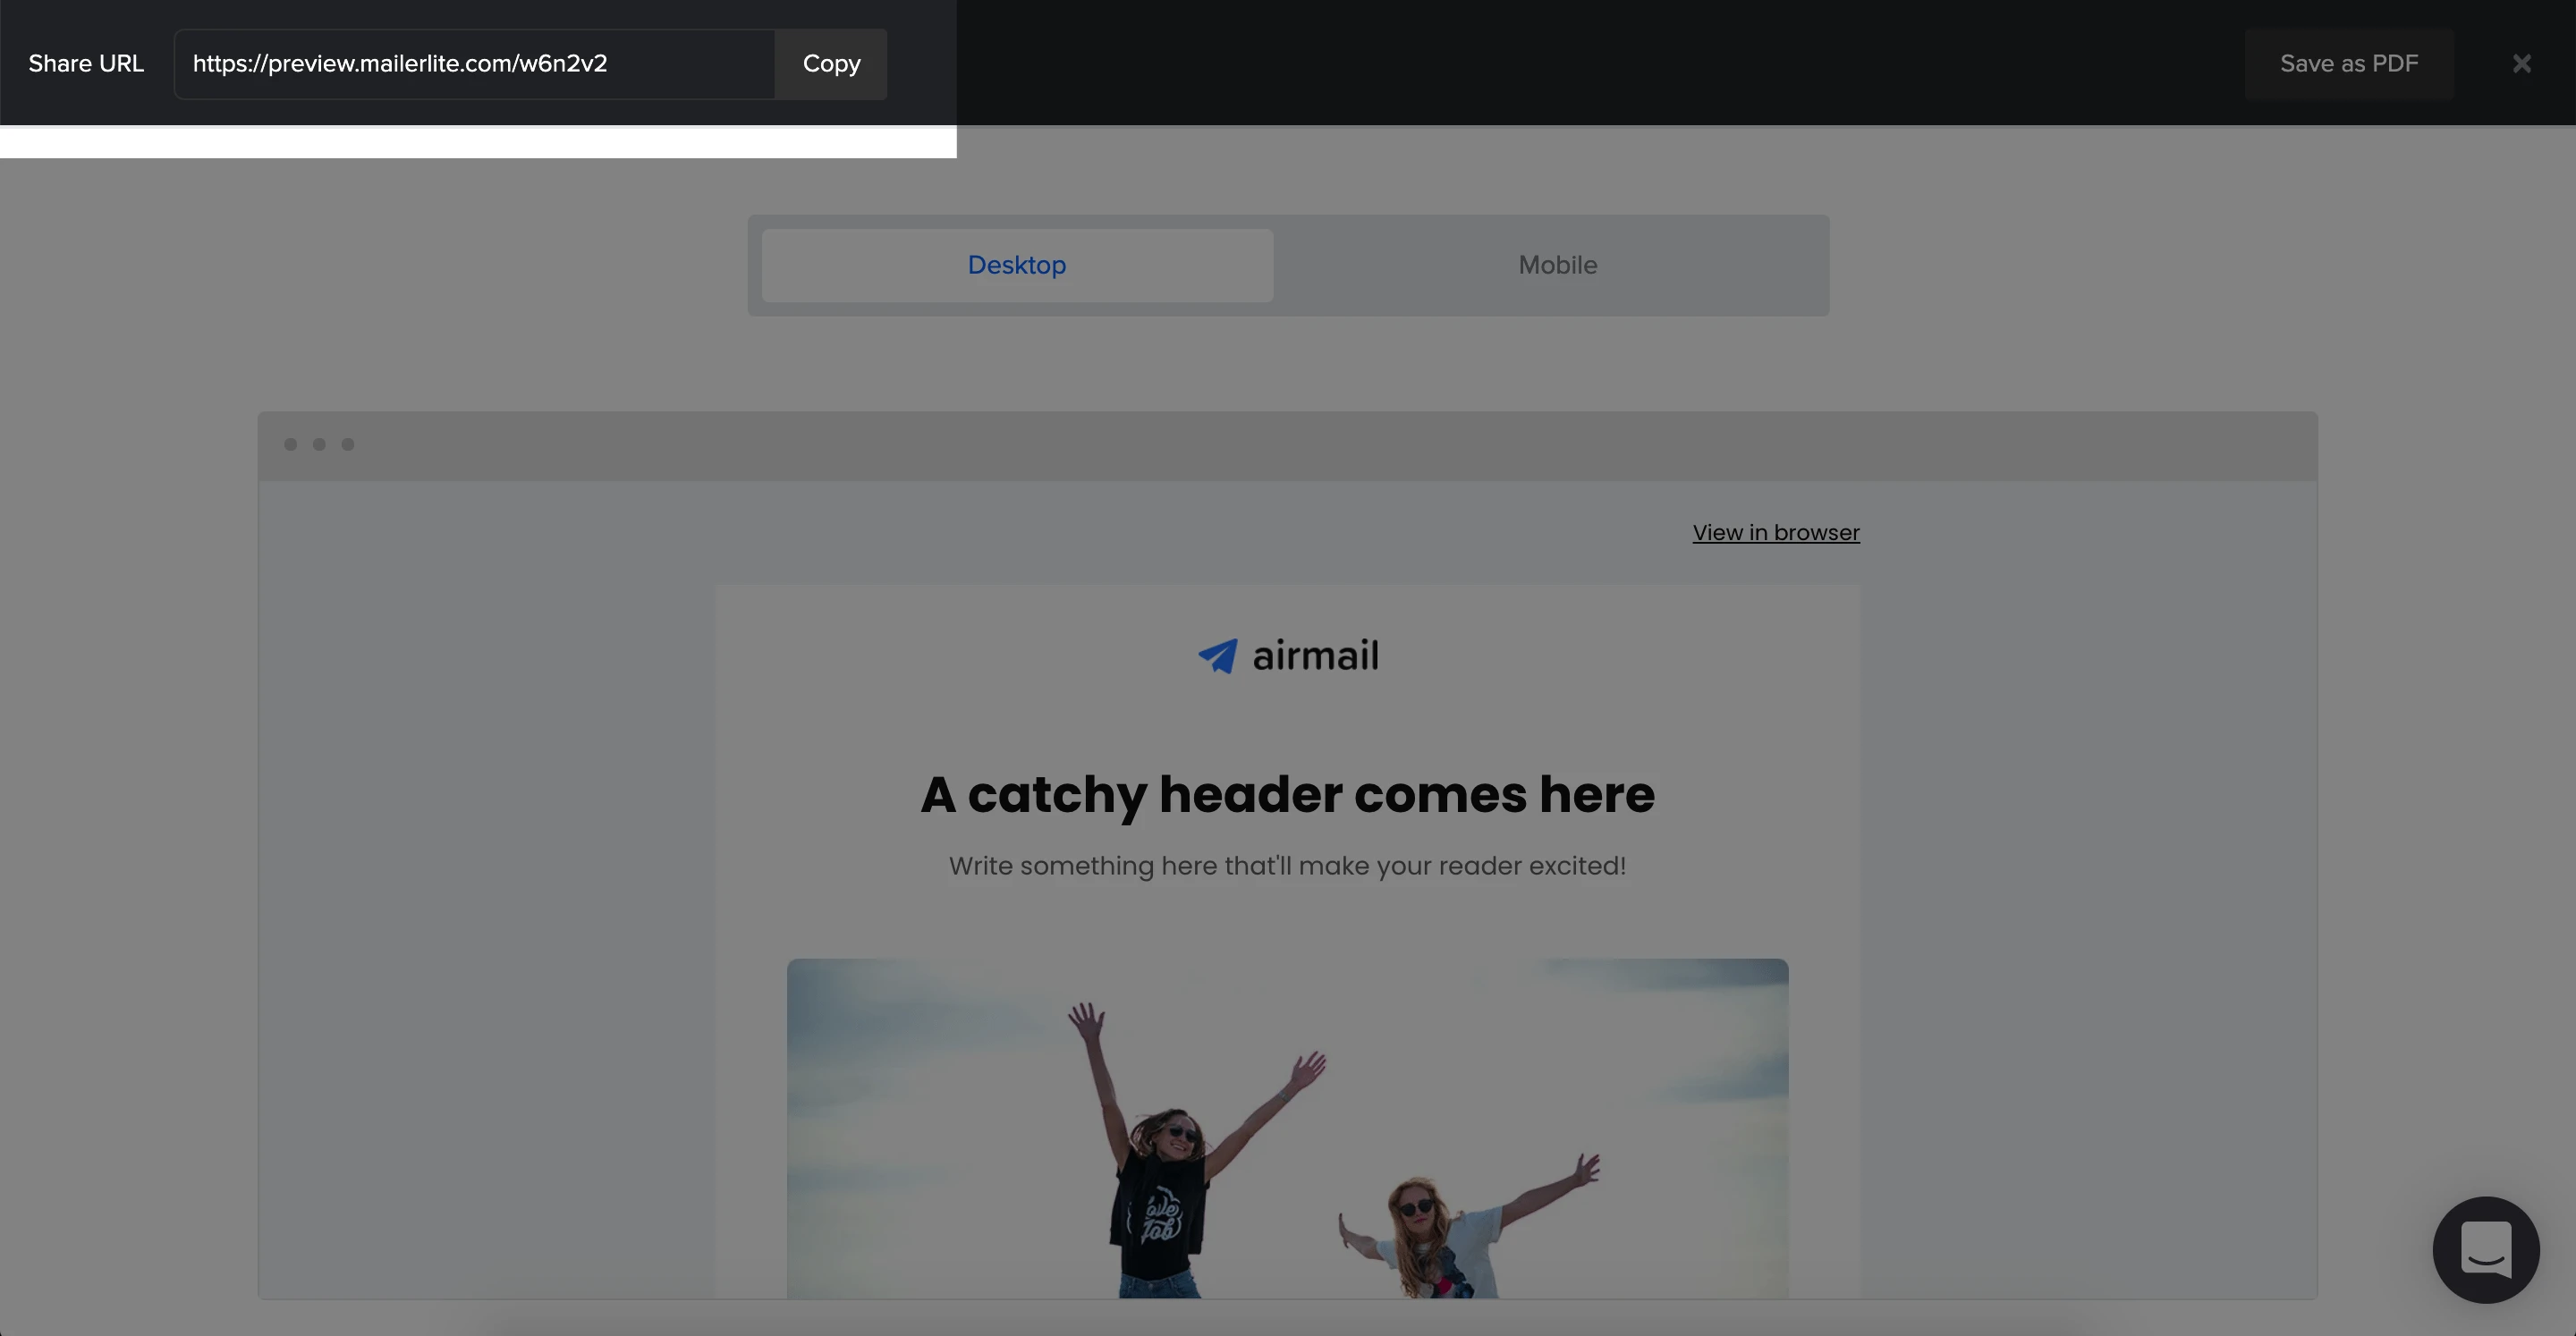The width and height of the screenshot is (2576, 1336).
Task: Focus the preview.mailerlite.com URL field
Action: click(474, 64)
